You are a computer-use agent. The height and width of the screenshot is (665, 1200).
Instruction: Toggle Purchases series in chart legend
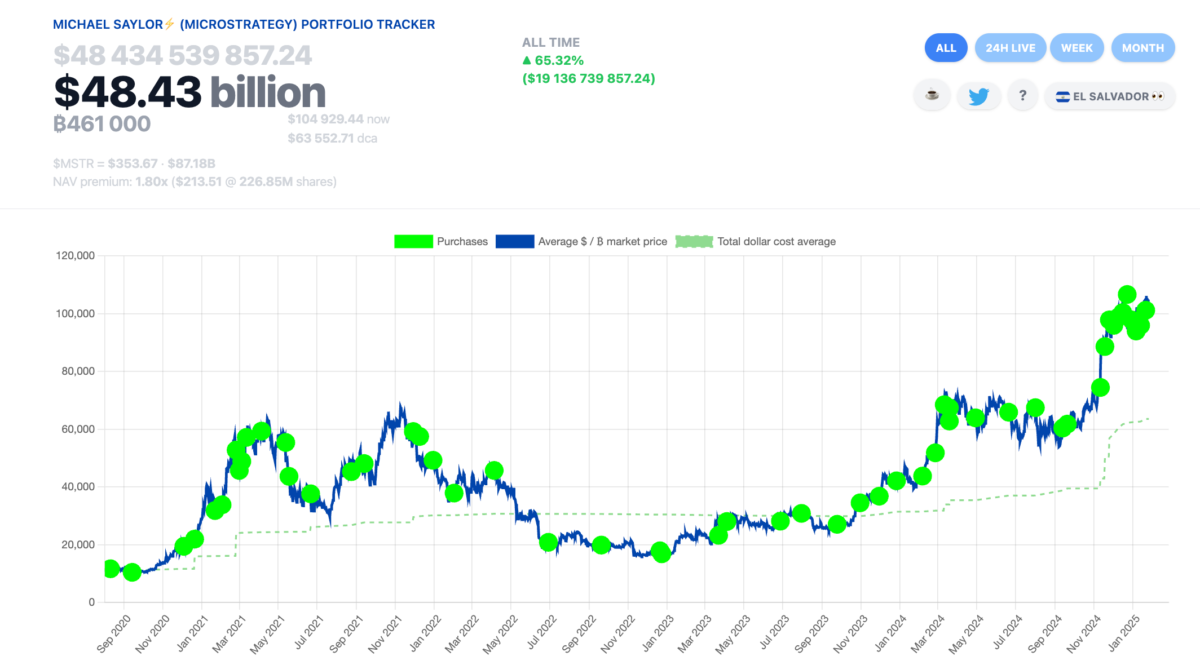441,241
